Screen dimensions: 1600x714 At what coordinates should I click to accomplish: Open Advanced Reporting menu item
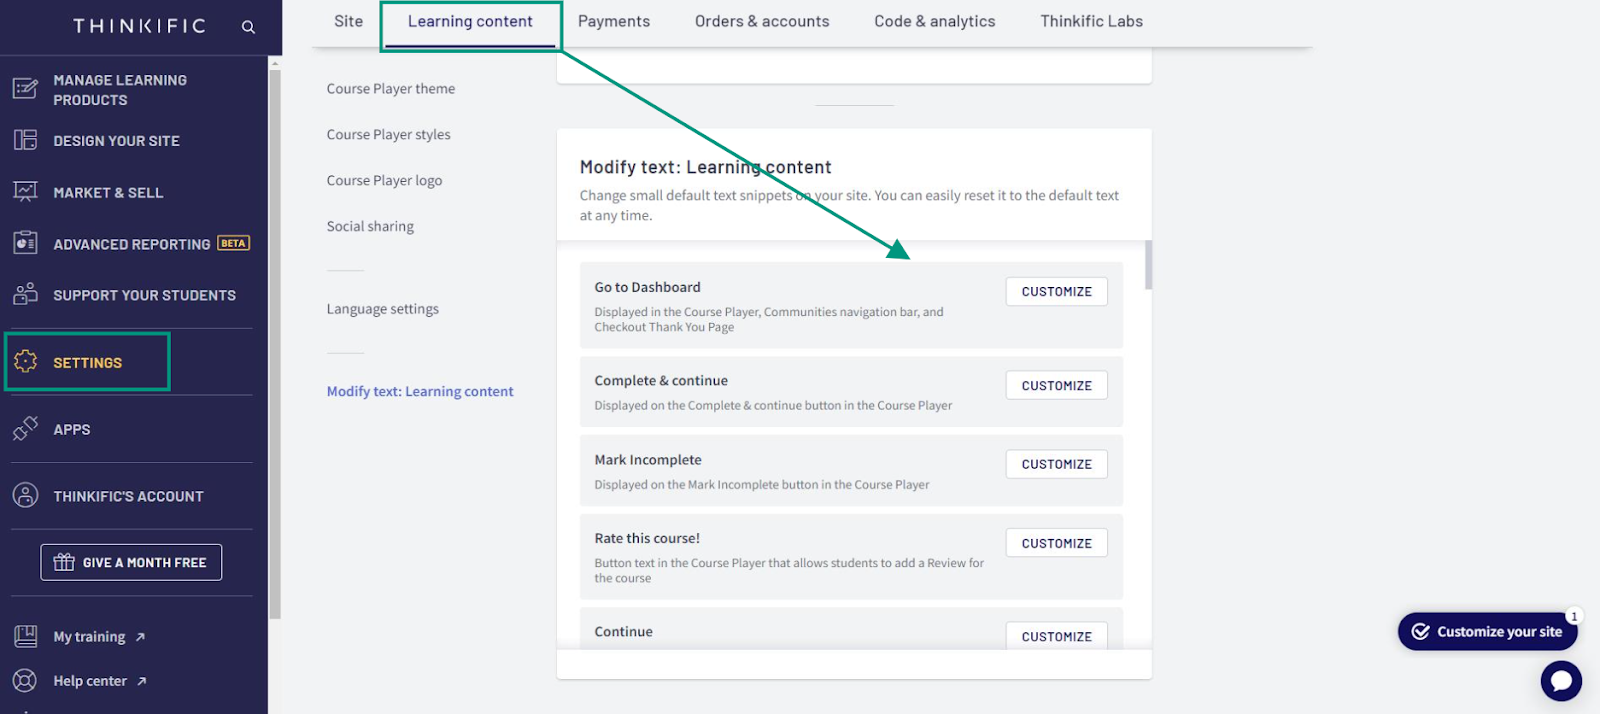[x=131, y=244]
